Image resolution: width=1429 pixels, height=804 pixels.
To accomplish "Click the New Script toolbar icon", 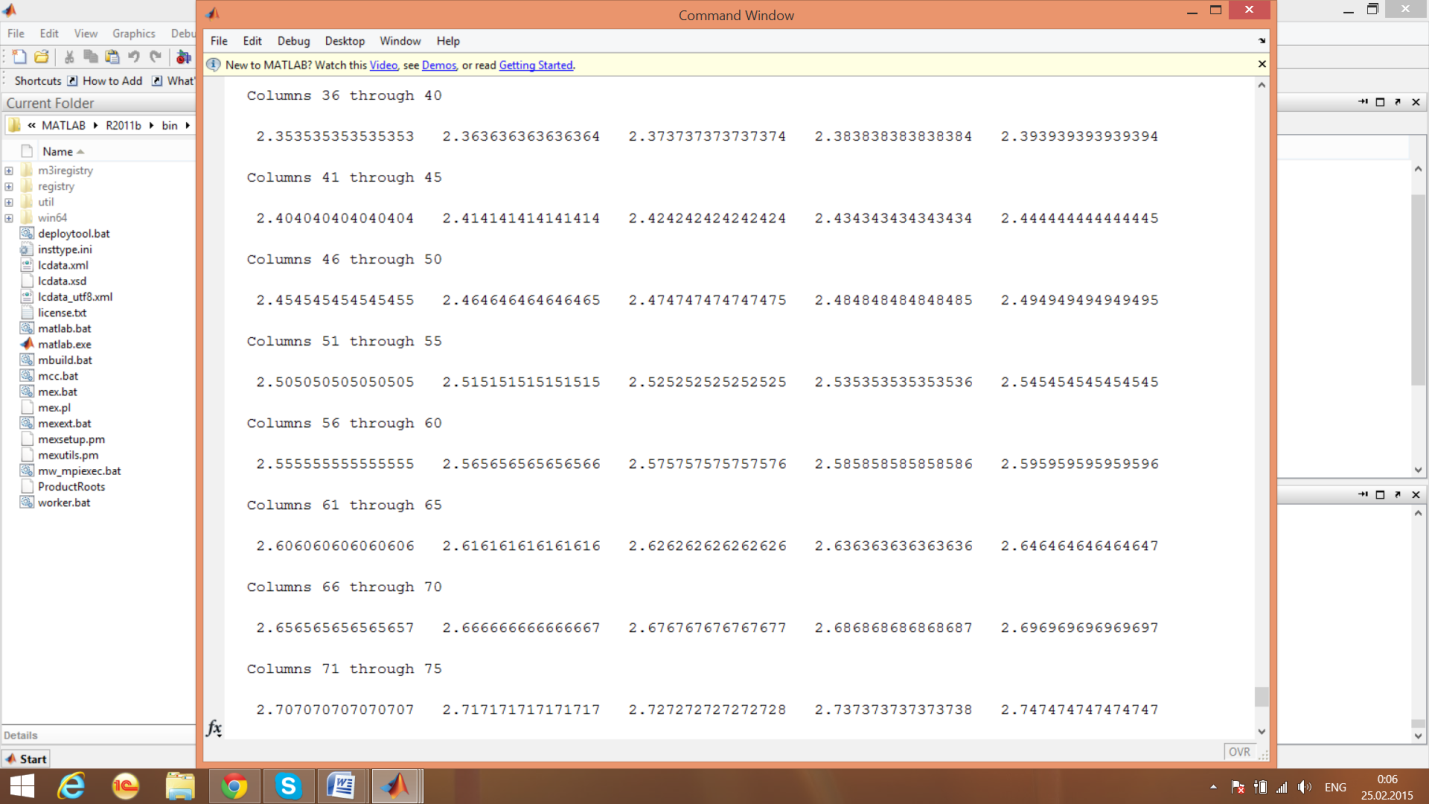I will pyautogui.click(x=19, y=57).
